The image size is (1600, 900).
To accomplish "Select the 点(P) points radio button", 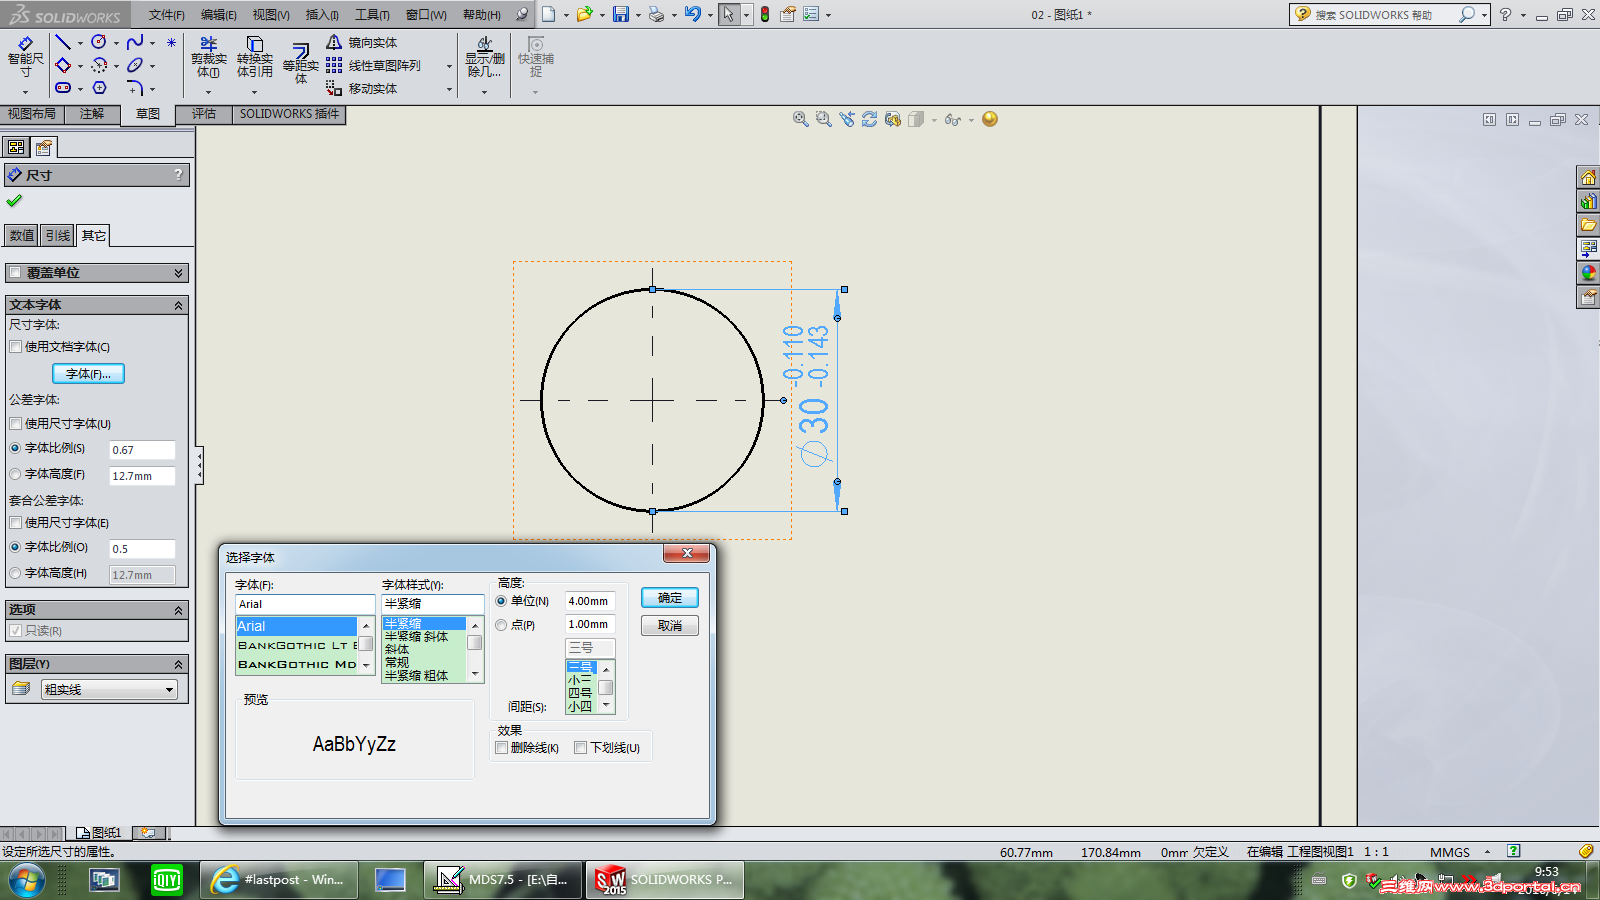I will pos(502,625).
